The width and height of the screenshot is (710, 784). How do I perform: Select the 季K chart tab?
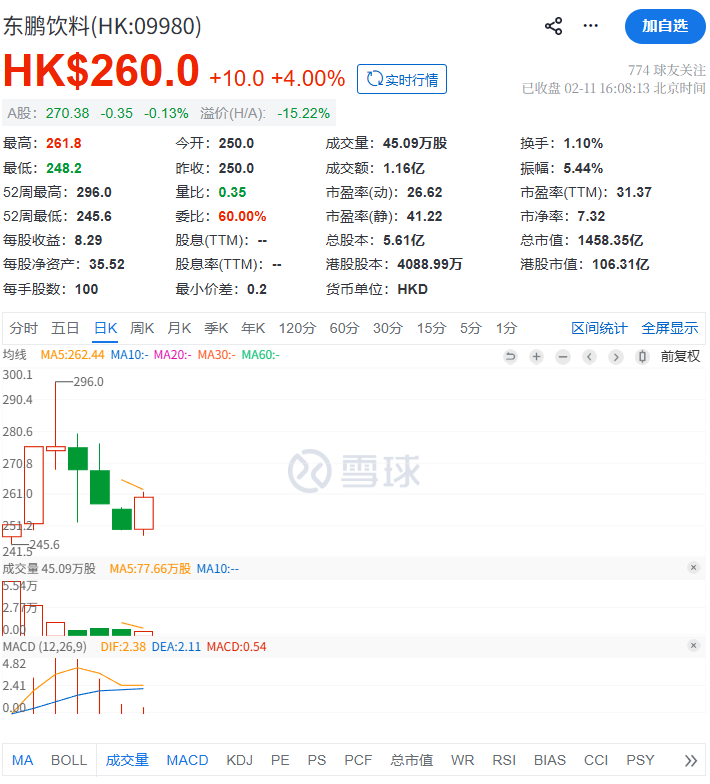click(216, 328)
